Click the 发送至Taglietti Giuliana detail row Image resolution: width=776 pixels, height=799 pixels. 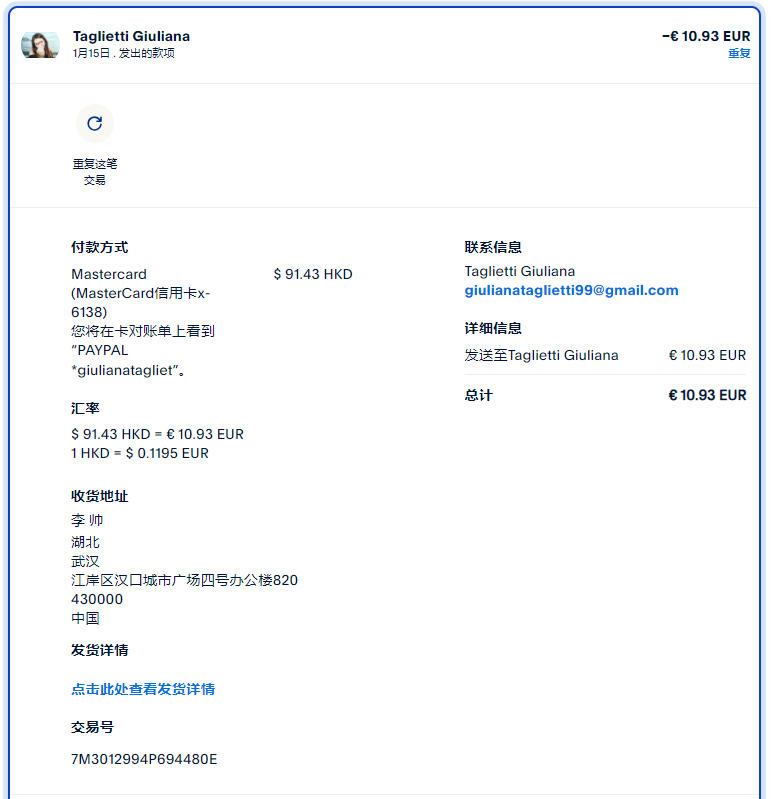pos(605,355)
